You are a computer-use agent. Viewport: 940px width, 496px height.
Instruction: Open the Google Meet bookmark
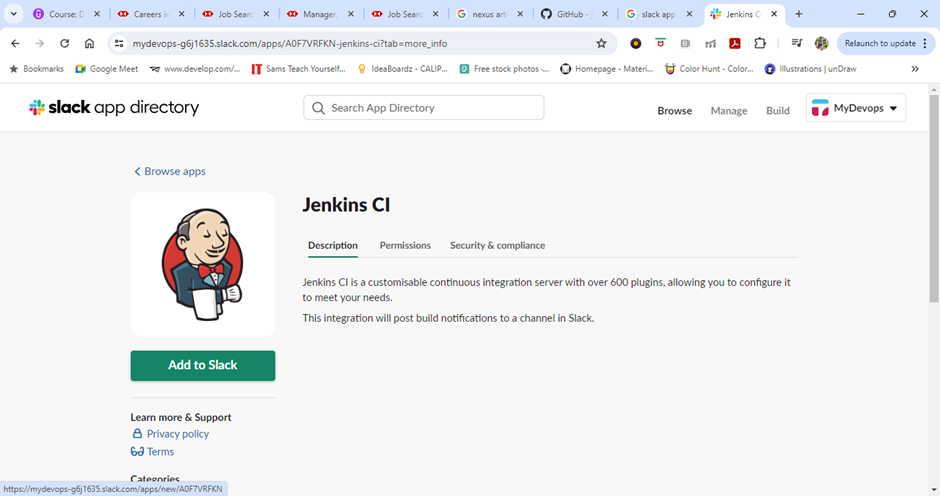point(107,69)
